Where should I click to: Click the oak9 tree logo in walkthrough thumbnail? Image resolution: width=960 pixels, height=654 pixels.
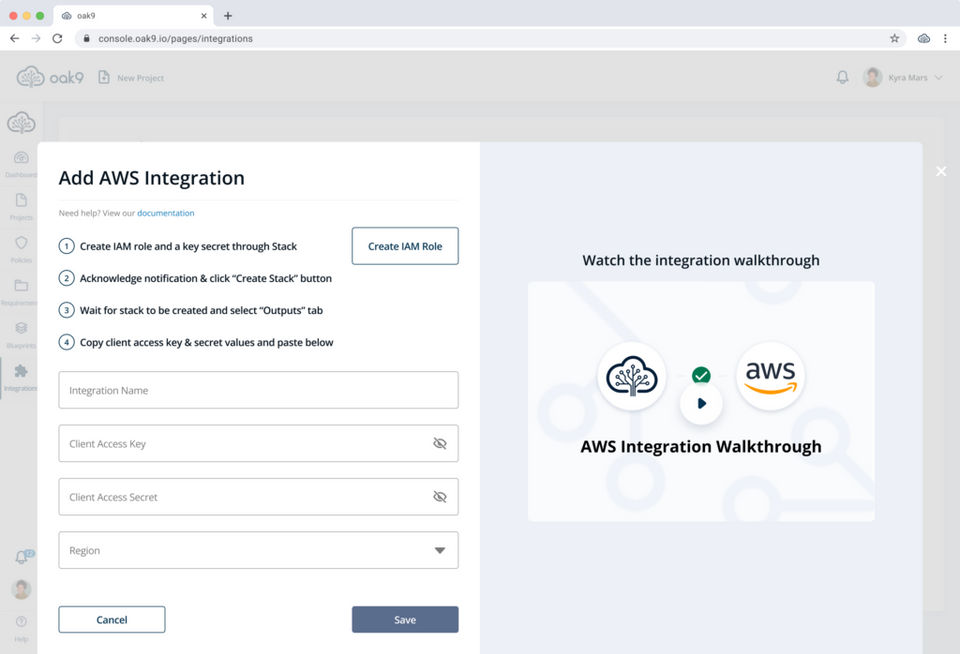[x=631, y=376]
